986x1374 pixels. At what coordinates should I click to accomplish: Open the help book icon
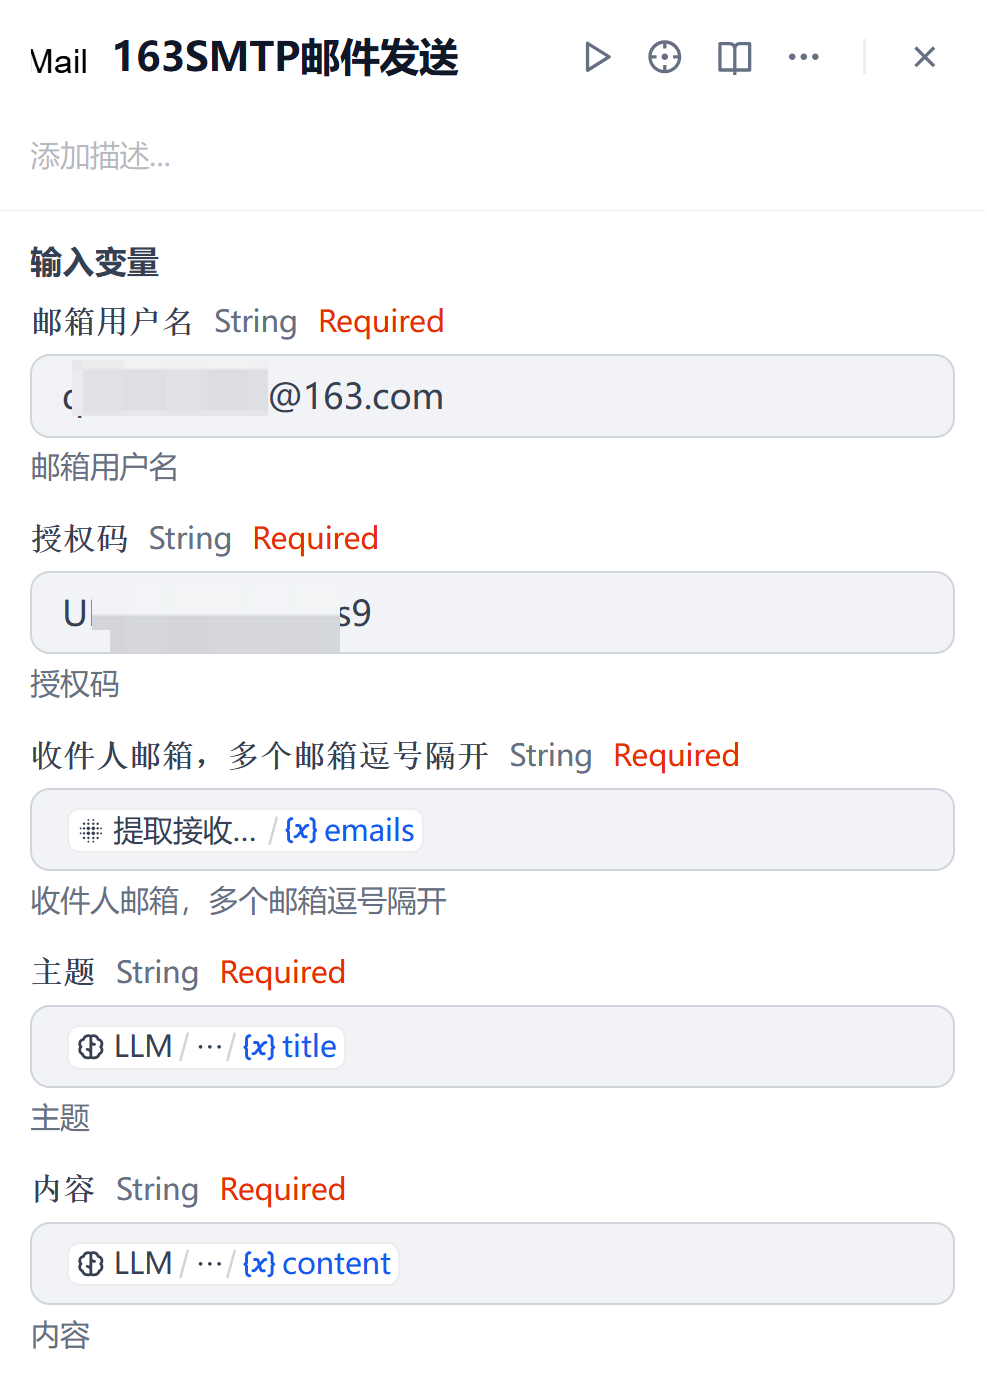(x=734, y=58)
